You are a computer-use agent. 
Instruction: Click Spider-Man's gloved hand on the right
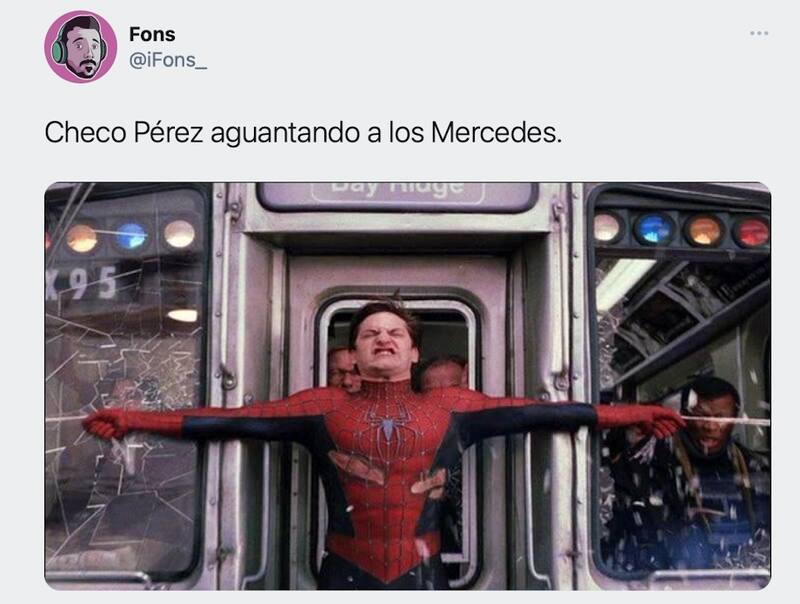[x=659, y=421]
